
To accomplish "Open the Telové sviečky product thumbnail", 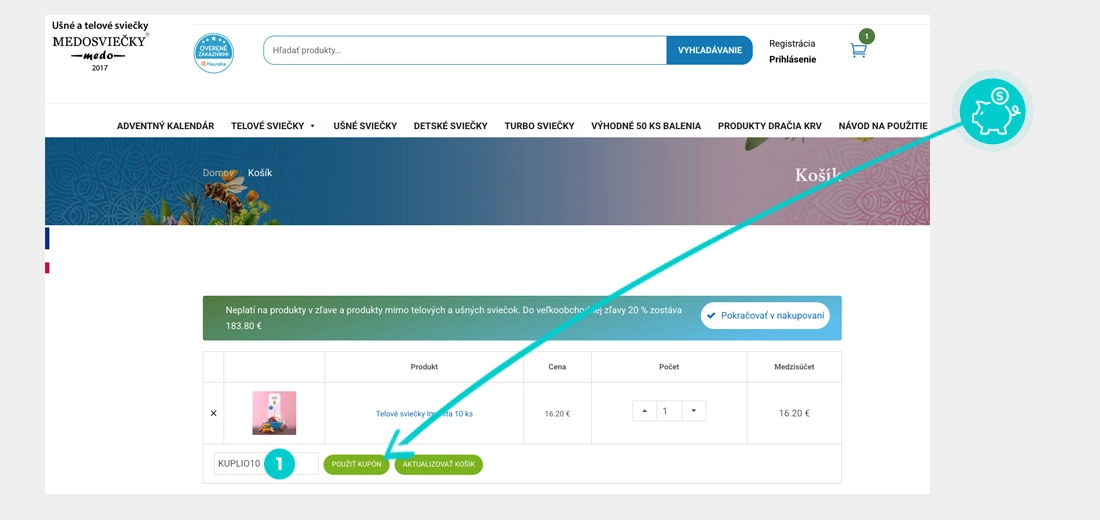I will coord(274,413).
